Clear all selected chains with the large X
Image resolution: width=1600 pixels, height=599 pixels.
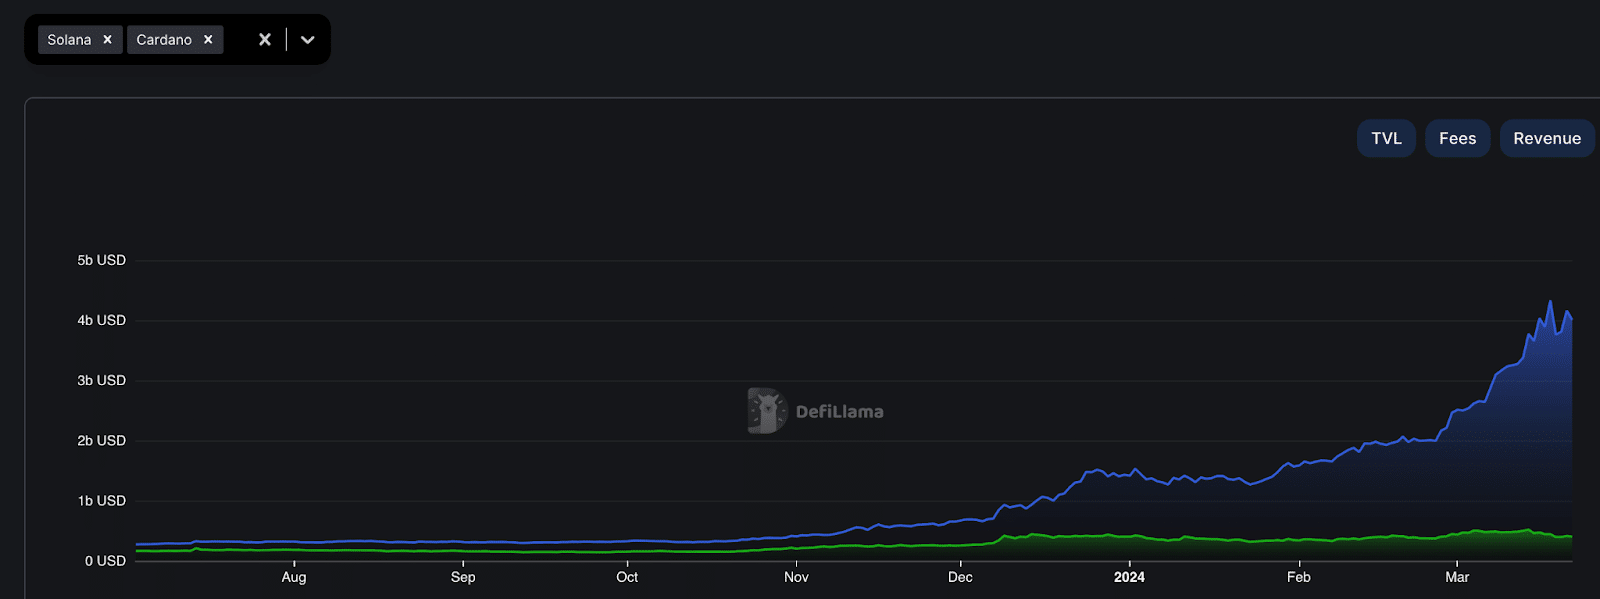(x=265, y=40)
